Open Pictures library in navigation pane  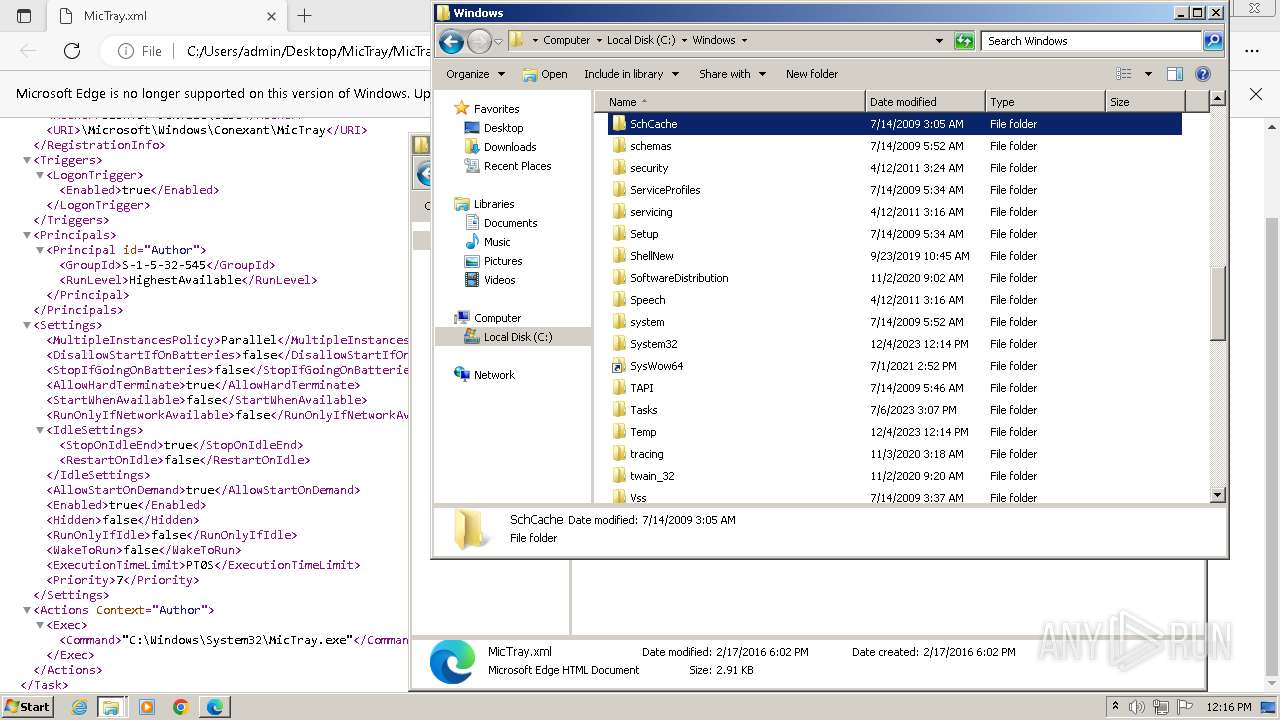503,261
